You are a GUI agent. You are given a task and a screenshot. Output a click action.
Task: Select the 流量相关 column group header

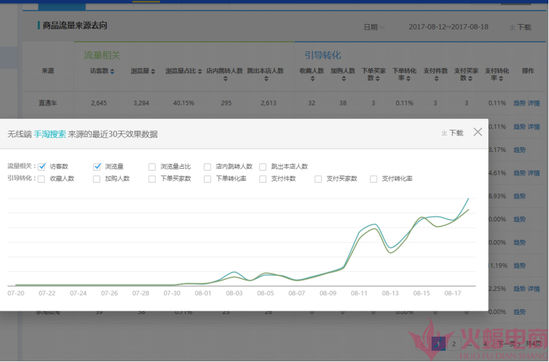coord(102,55)
